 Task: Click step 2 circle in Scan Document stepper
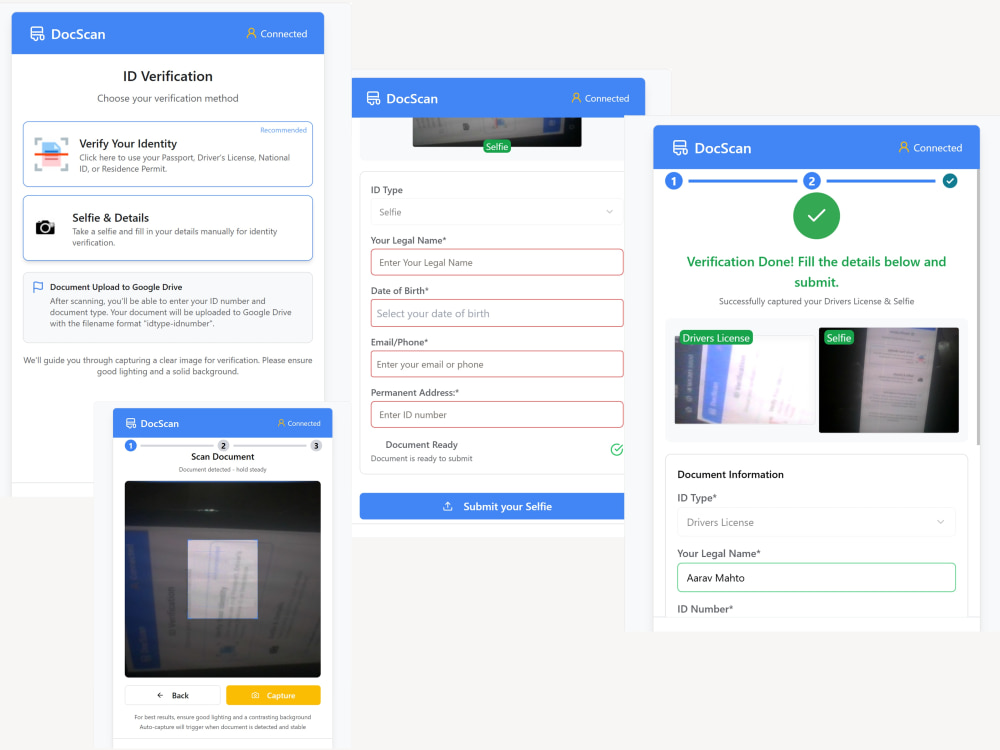[x=223, y=446]
